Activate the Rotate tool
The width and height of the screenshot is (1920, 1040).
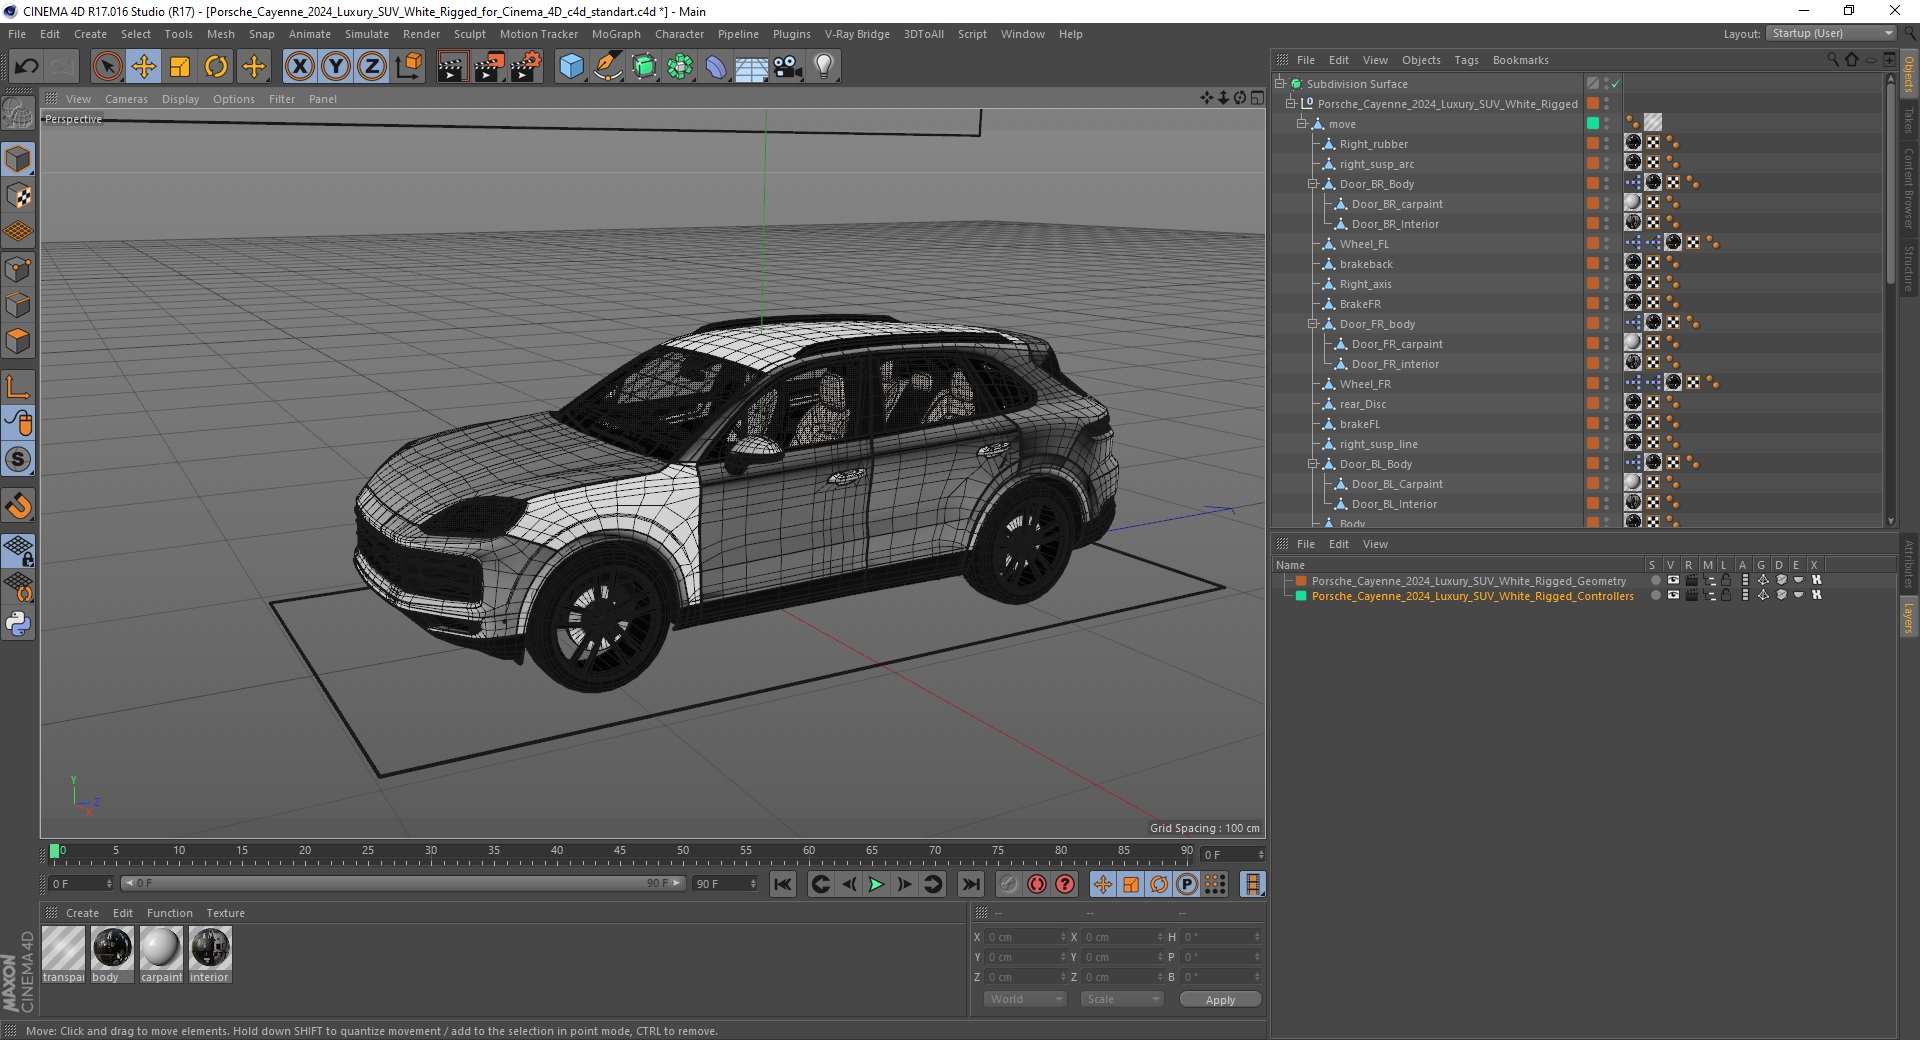point(216,67)
